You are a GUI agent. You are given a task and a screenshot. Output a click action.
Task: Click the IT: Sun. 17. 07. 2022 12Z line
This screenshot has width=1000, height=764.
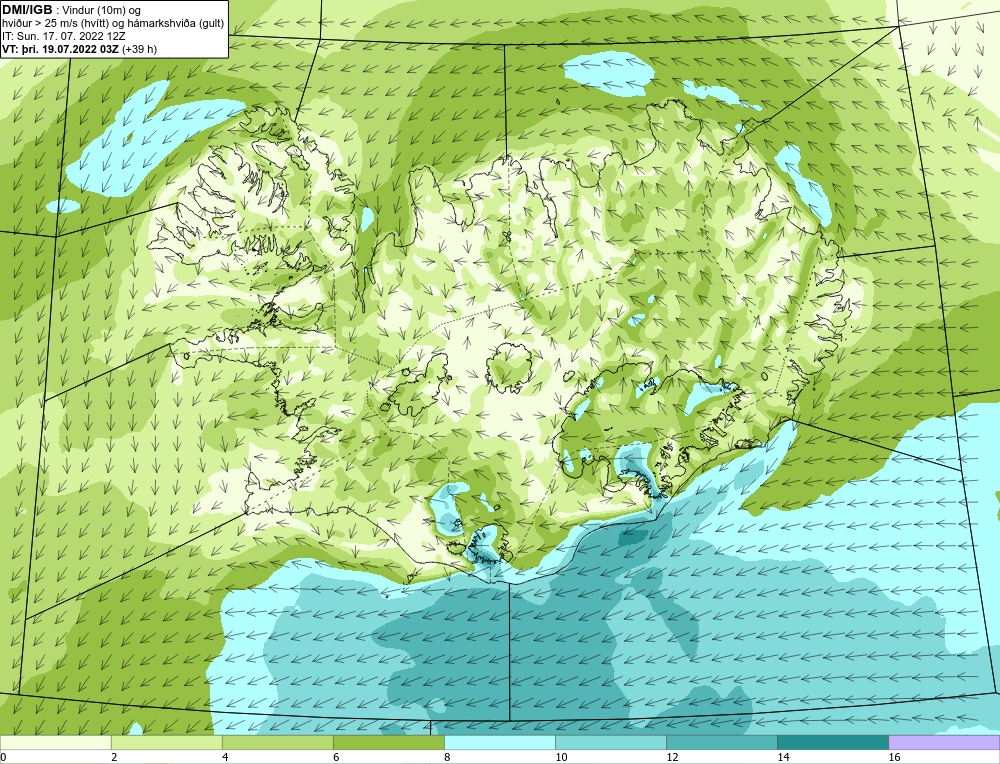tap(63, 36)
